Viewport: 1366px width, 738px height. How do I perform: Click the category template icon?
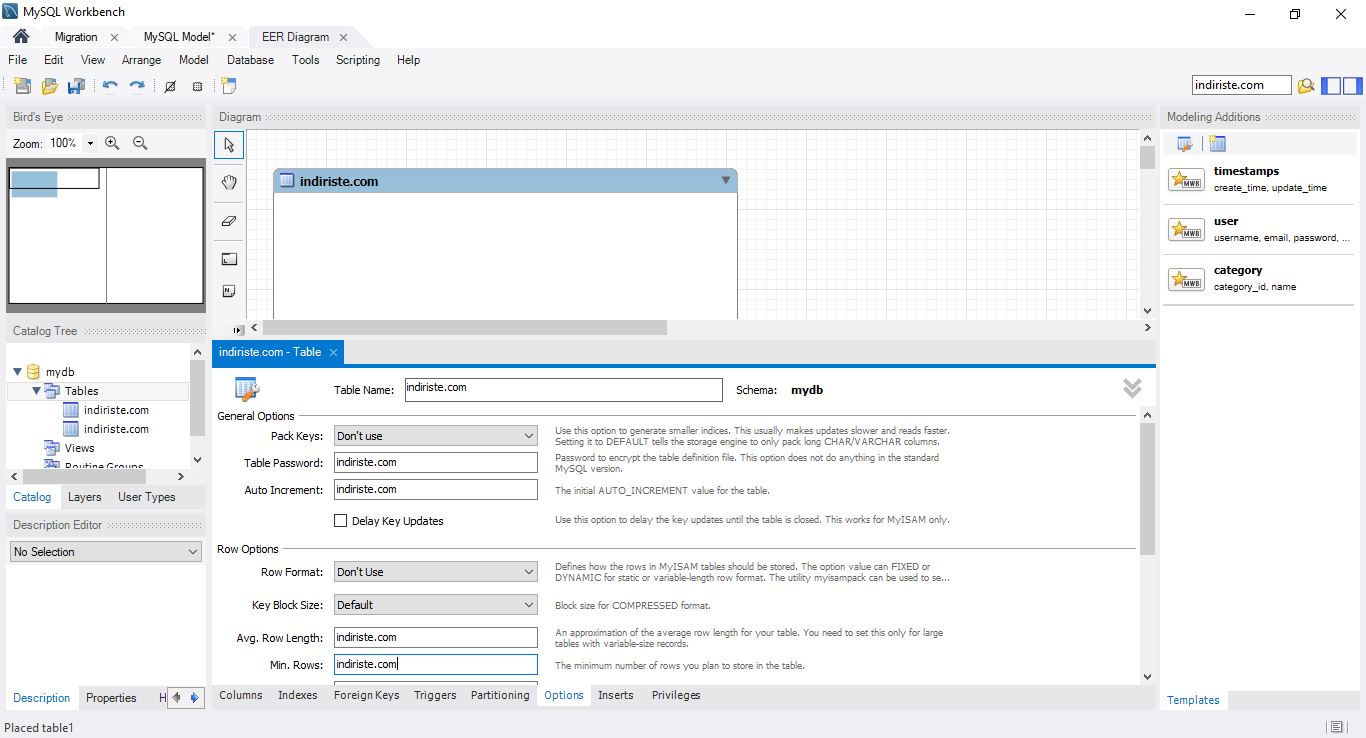click(1186, 279)
